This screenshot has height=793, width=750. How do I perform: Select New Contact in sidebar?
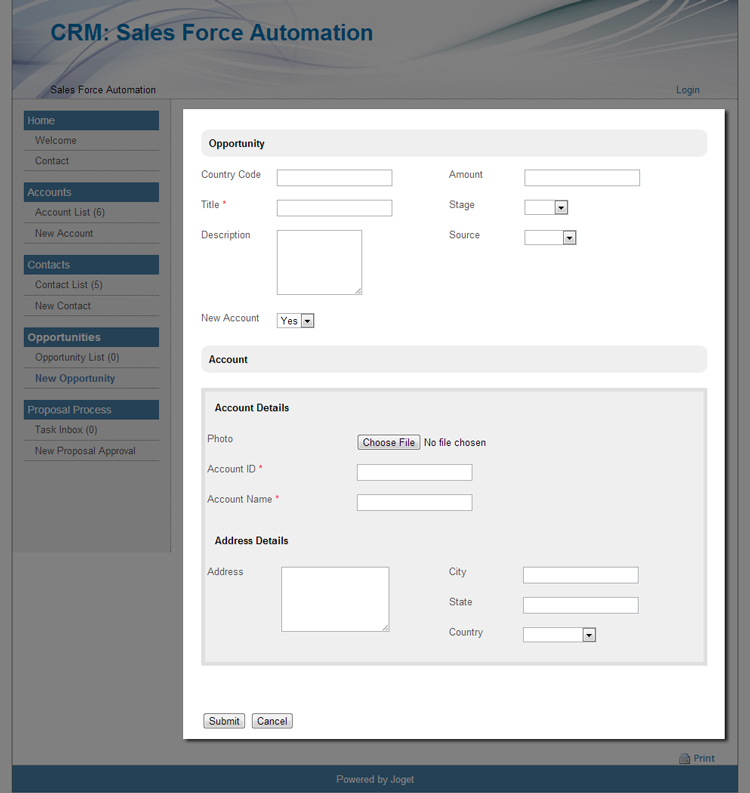tap(63, 306)
